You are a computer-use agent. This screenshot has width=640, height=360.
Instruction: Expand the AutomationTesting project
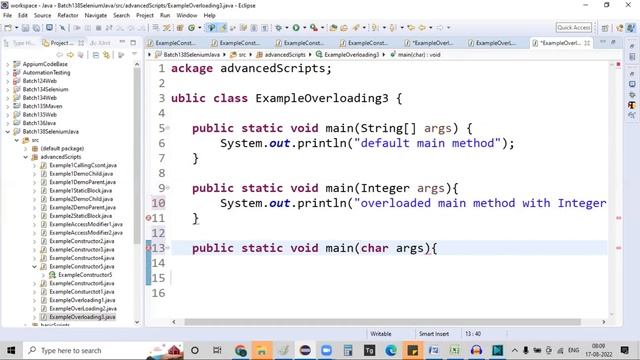coord(7,73)
